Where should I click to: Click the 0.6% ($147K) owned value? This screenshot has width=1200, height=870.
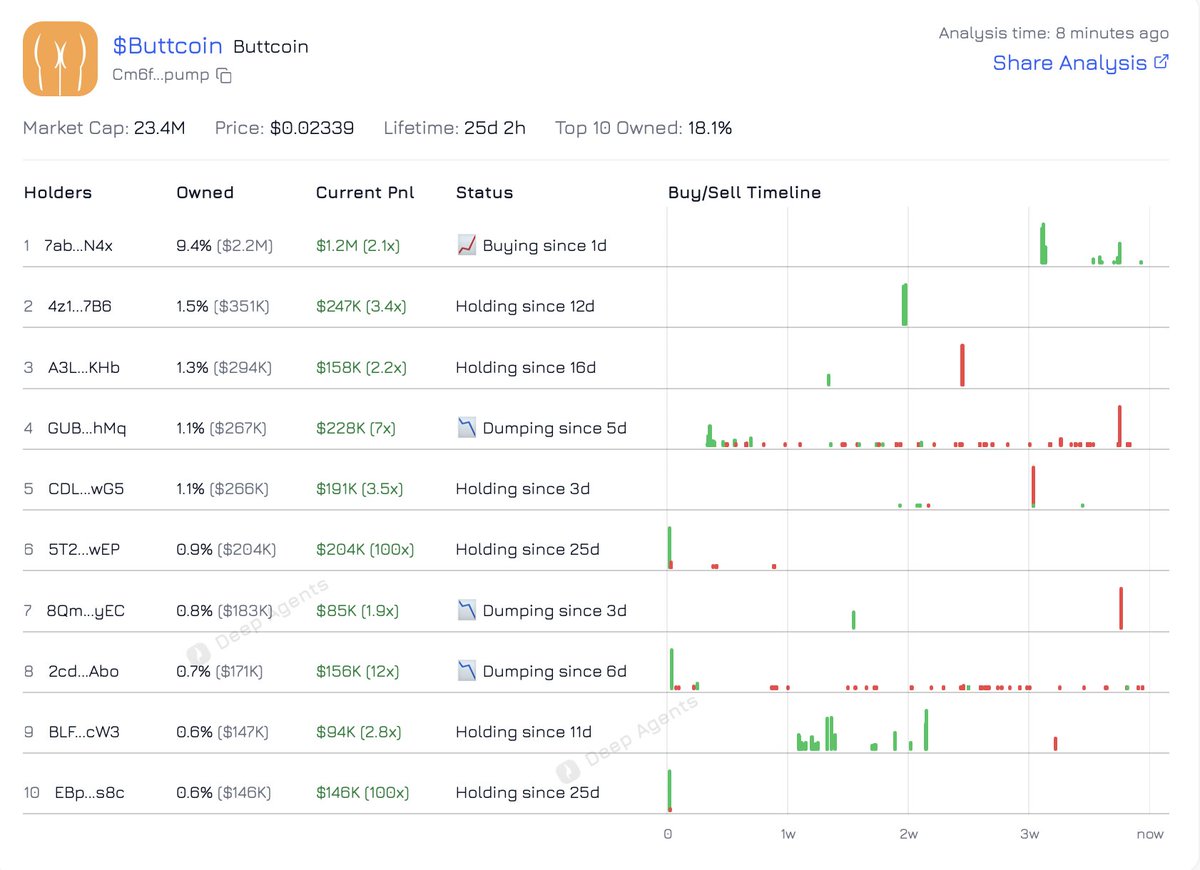click(222, 732)
